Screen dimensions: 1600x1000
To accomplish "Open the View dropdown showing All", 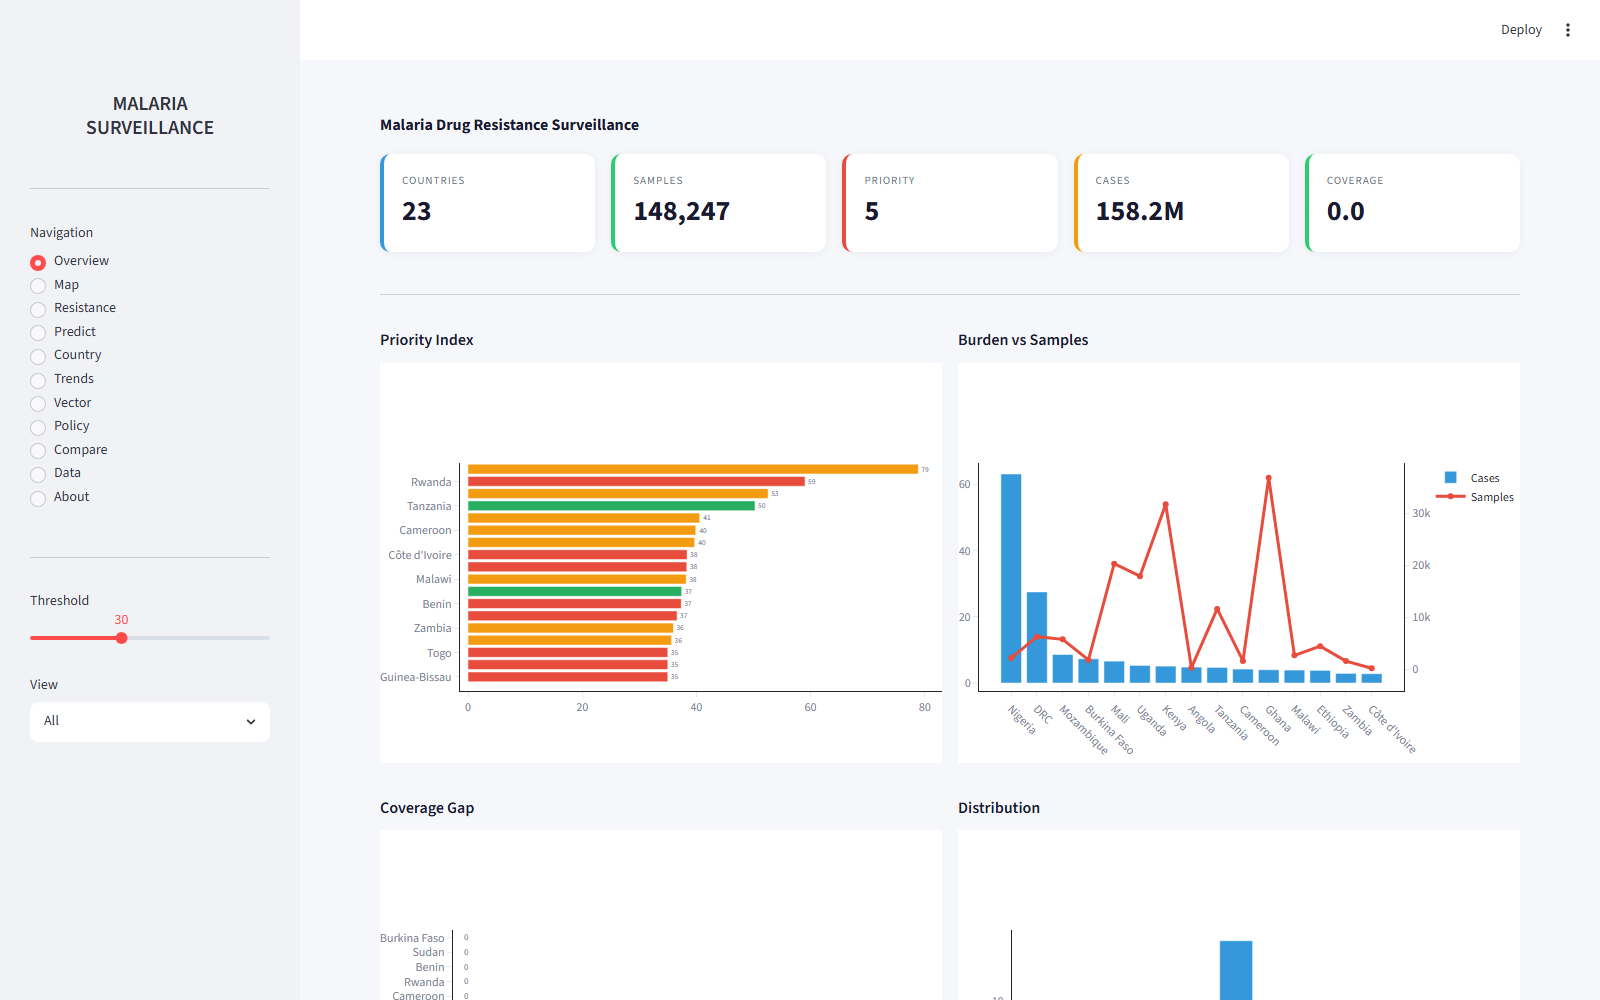I will pyautogui.click(x=150, y=721).
